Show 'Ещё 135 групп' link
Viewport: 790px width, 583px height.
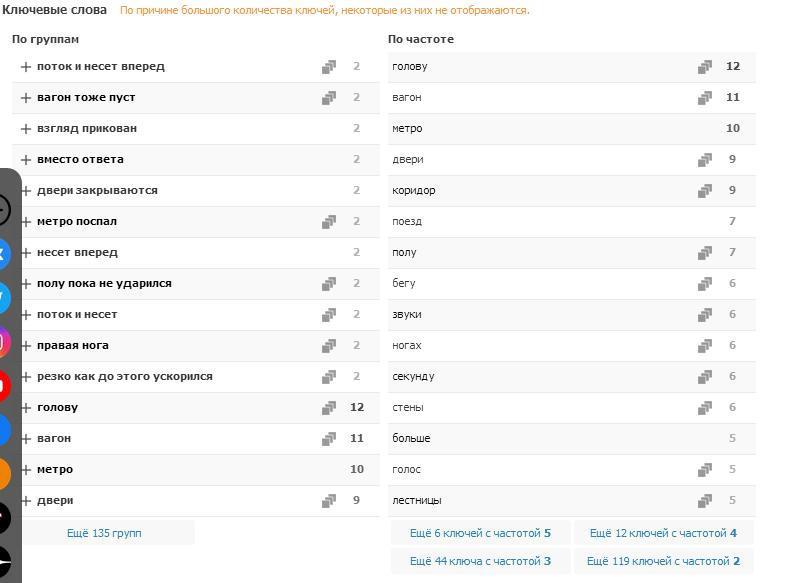point(104,533)
